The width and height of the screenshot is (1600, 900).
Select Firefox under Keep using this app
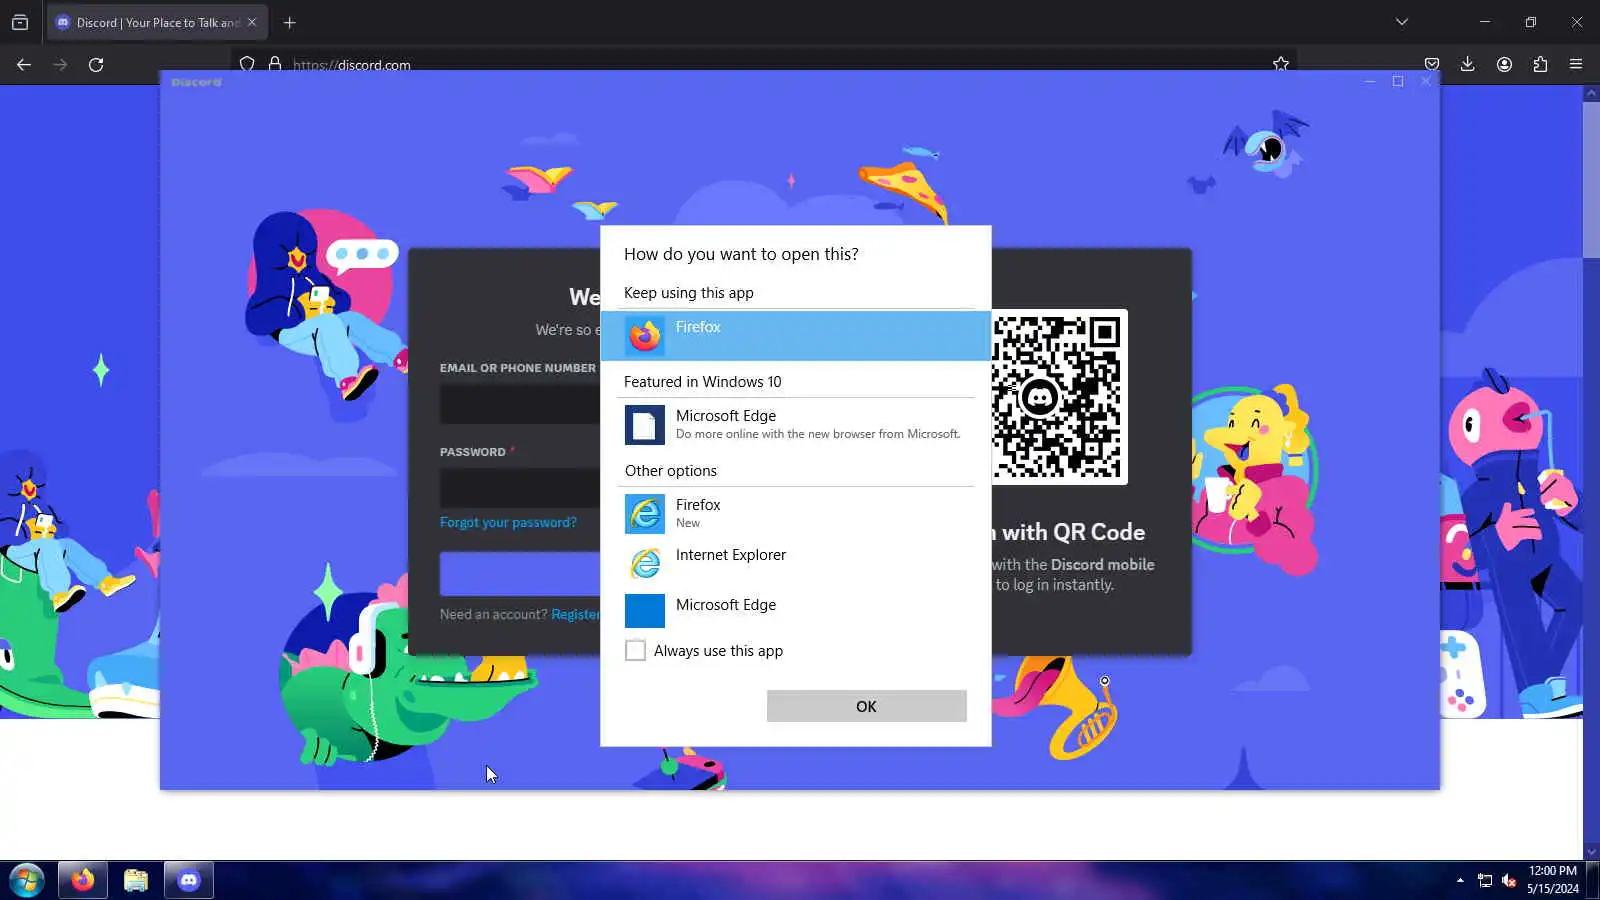point(796,335)
